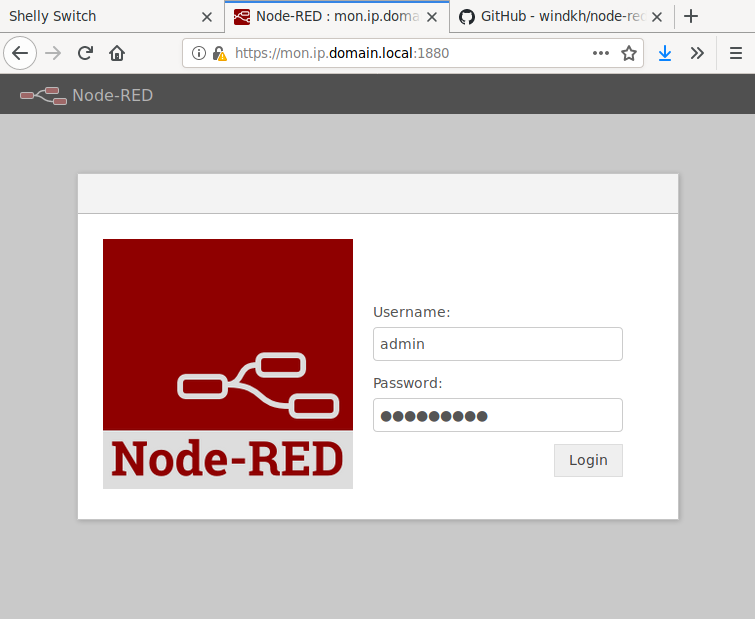This screenshot has height=619, width=755.
Task: Click the Password: label
Action: [408, 383]
